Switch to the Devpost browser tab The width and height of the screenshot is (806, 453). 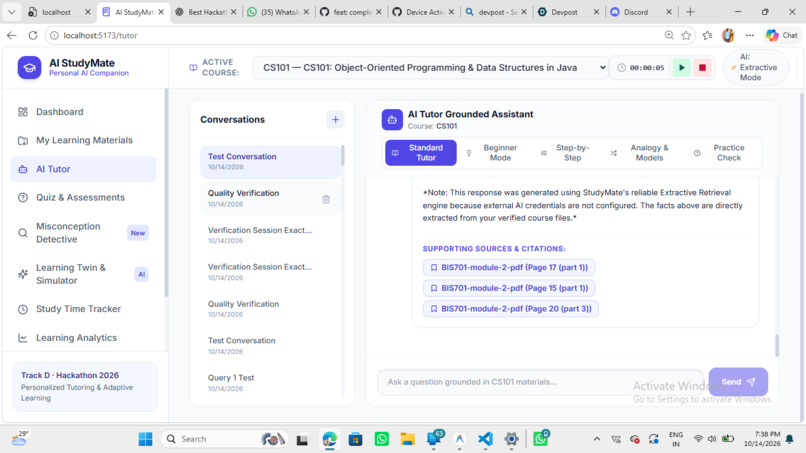569,12
